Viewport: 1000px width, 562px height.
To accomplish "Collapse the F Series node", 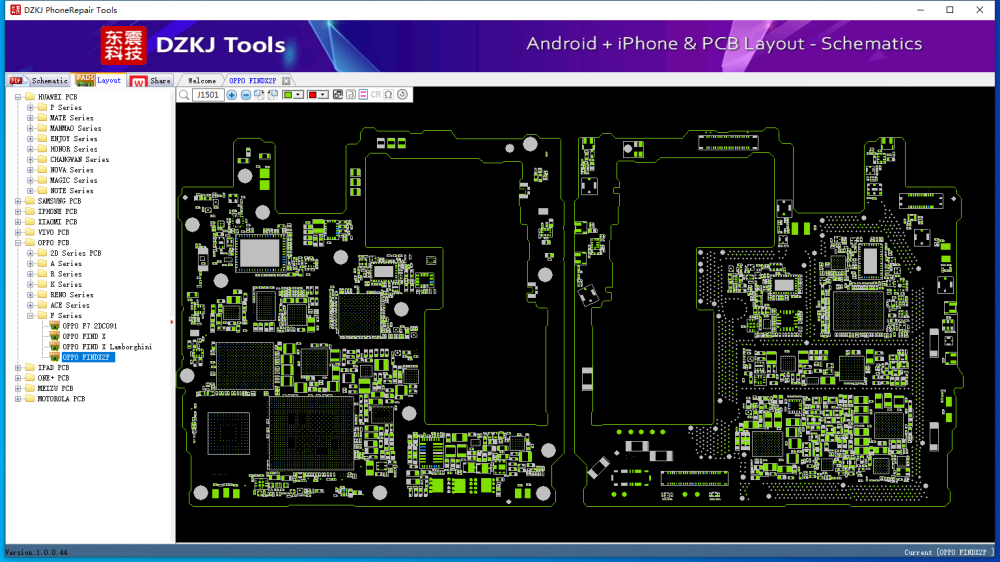I will [x=31, y=316].
